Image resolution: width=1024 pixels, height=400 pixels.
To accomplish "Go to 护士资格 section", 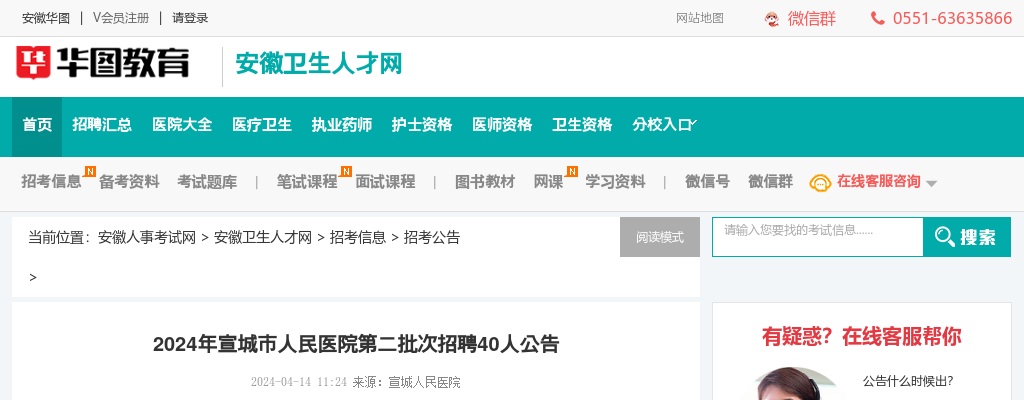I will click(x=422, y=125).
